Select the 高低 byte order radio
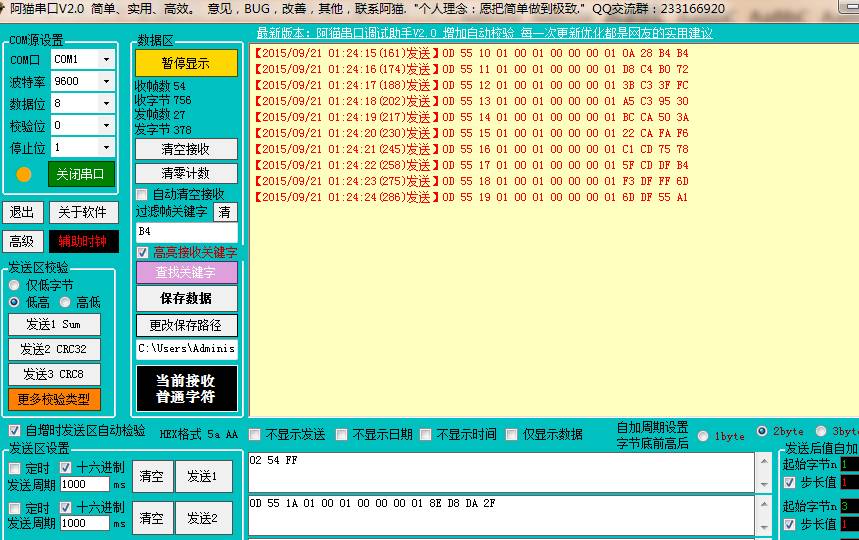 coord(65,302)
